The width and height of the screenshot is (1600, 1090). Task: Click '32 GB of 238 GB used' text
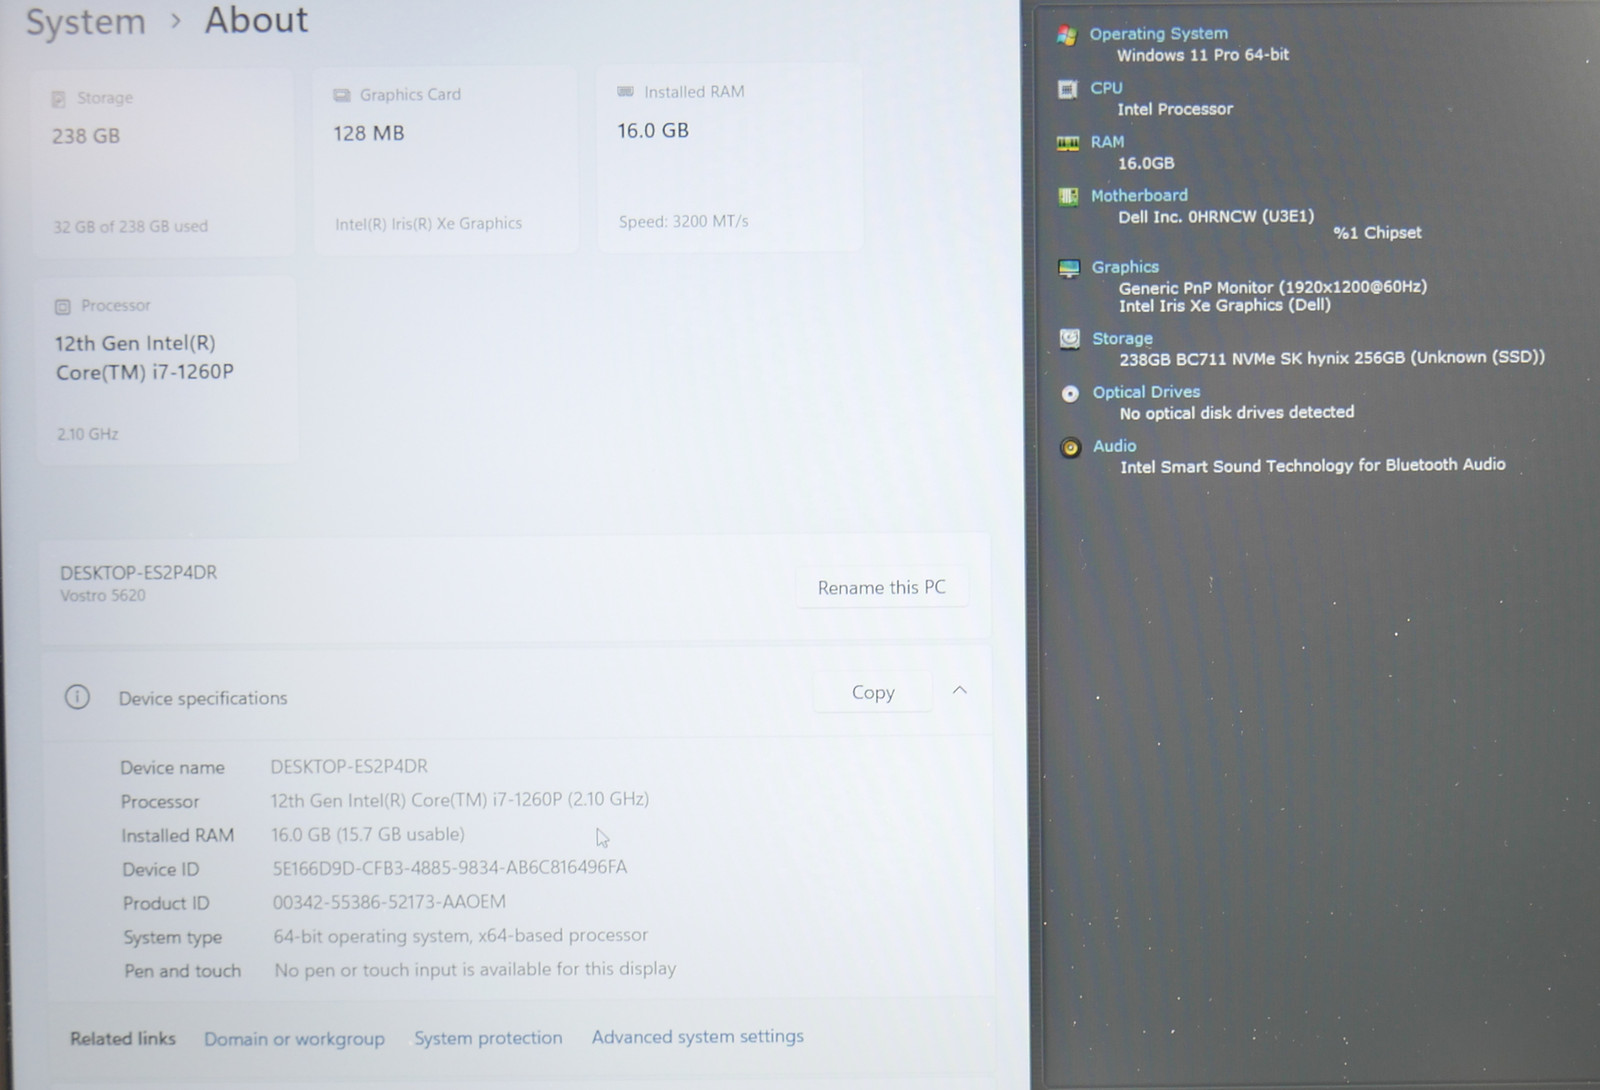[131, 227]
